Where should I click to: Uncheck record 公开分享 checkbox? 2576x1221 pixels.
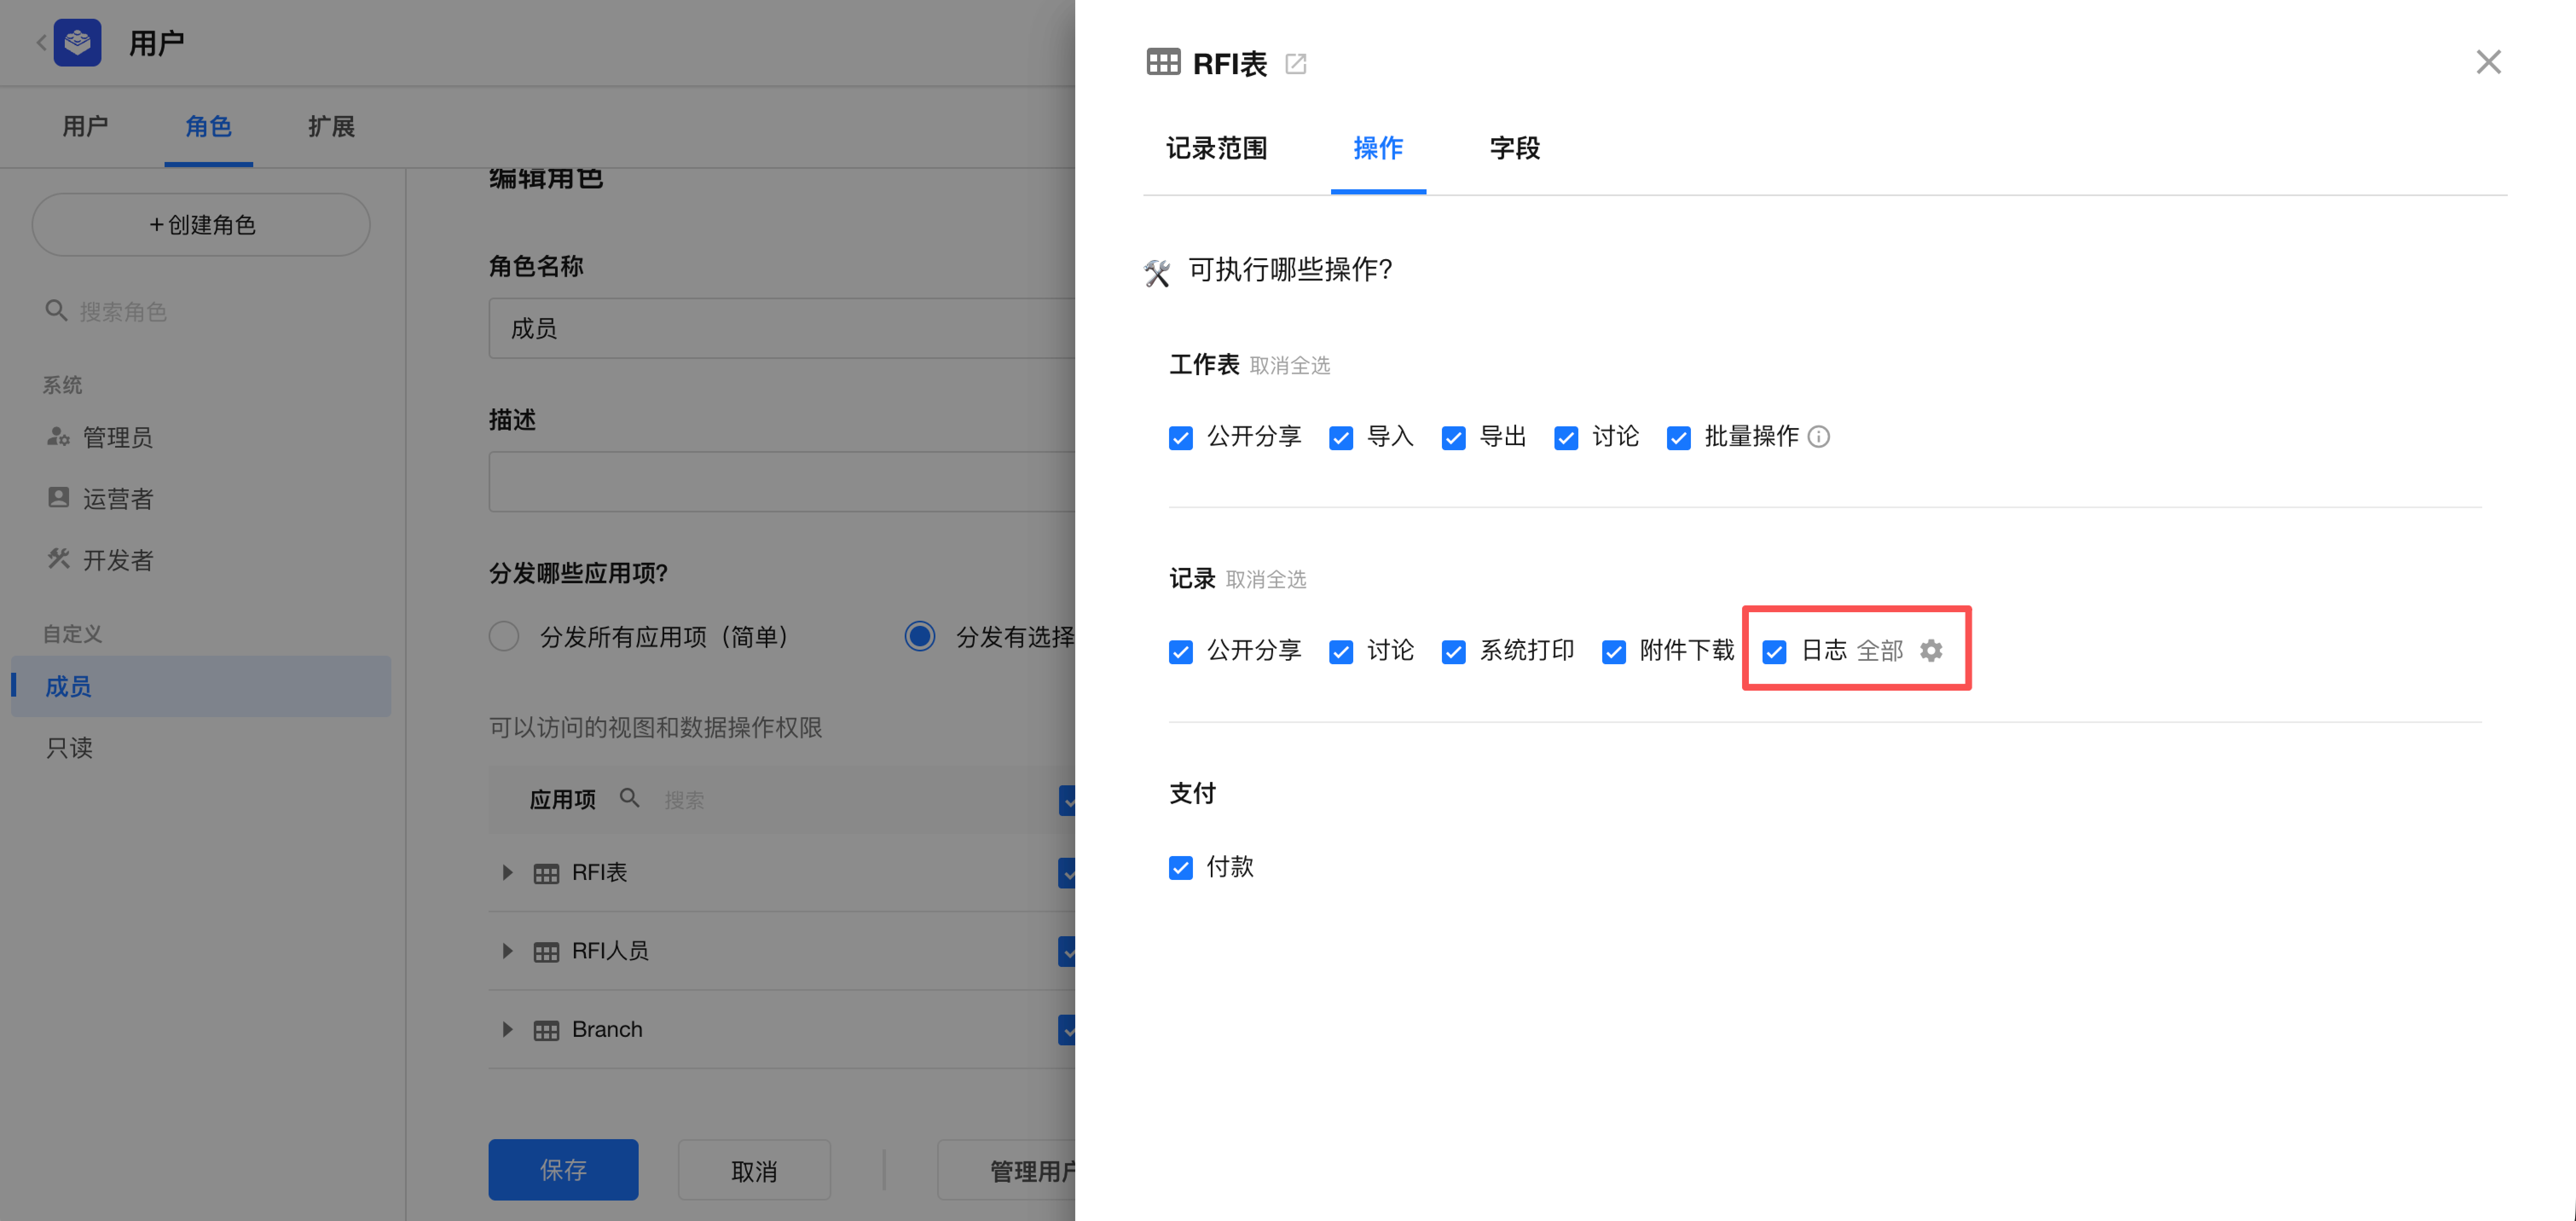tap(1181, 652)
